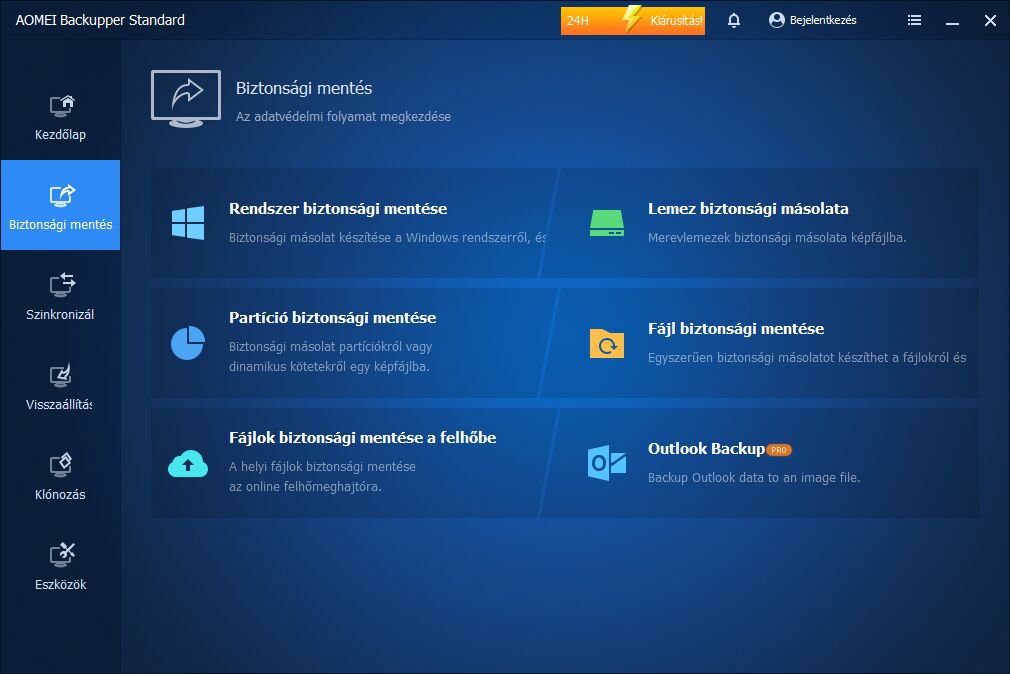The height and width of the screenshot is (674, 1010).
Task: Click the partition pie chart icon
Action: point(187,343)
